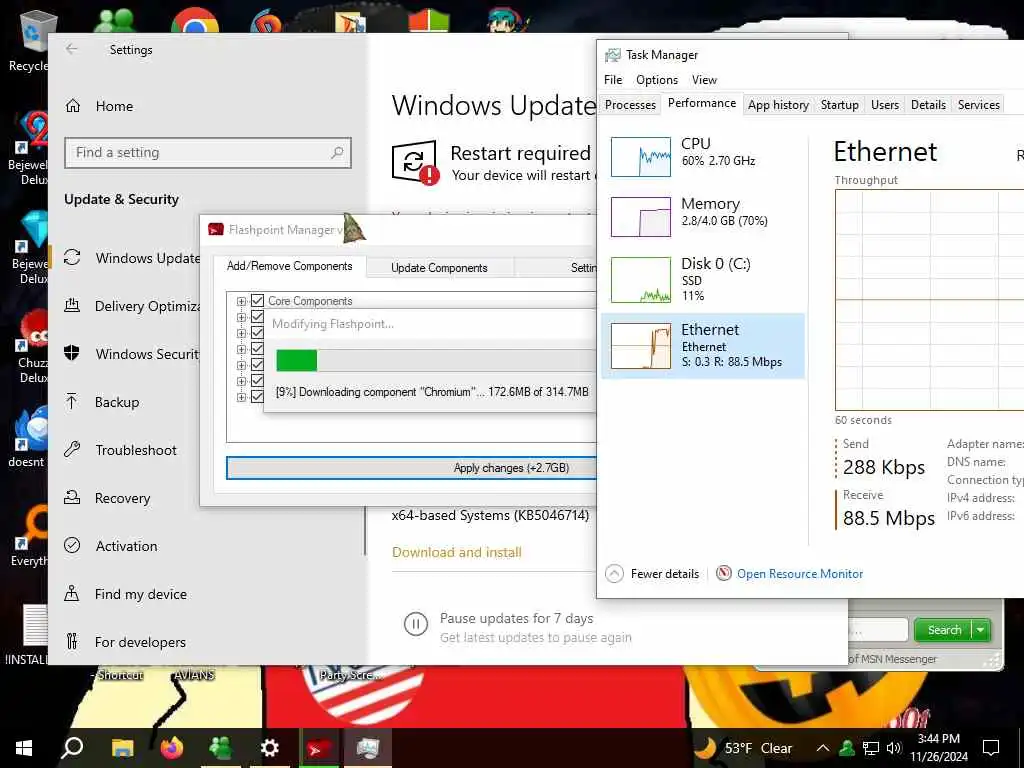Screen dimensions: 1024x768
Task: Switch to the Processes tab
Action: [630, 105]
